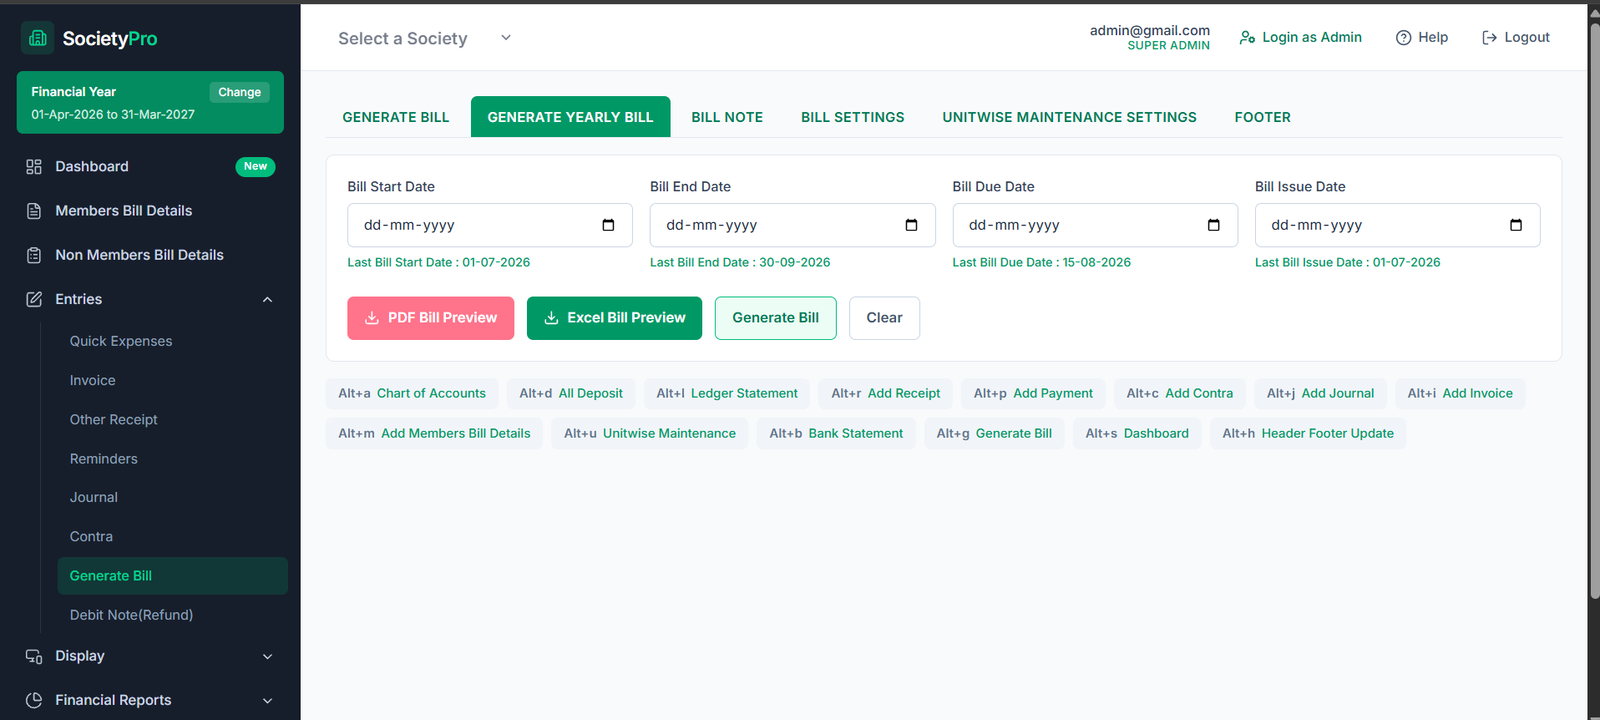
Task: Open the Select a Society dropdown
Action: pyautogui.click(x=425, y=38)
